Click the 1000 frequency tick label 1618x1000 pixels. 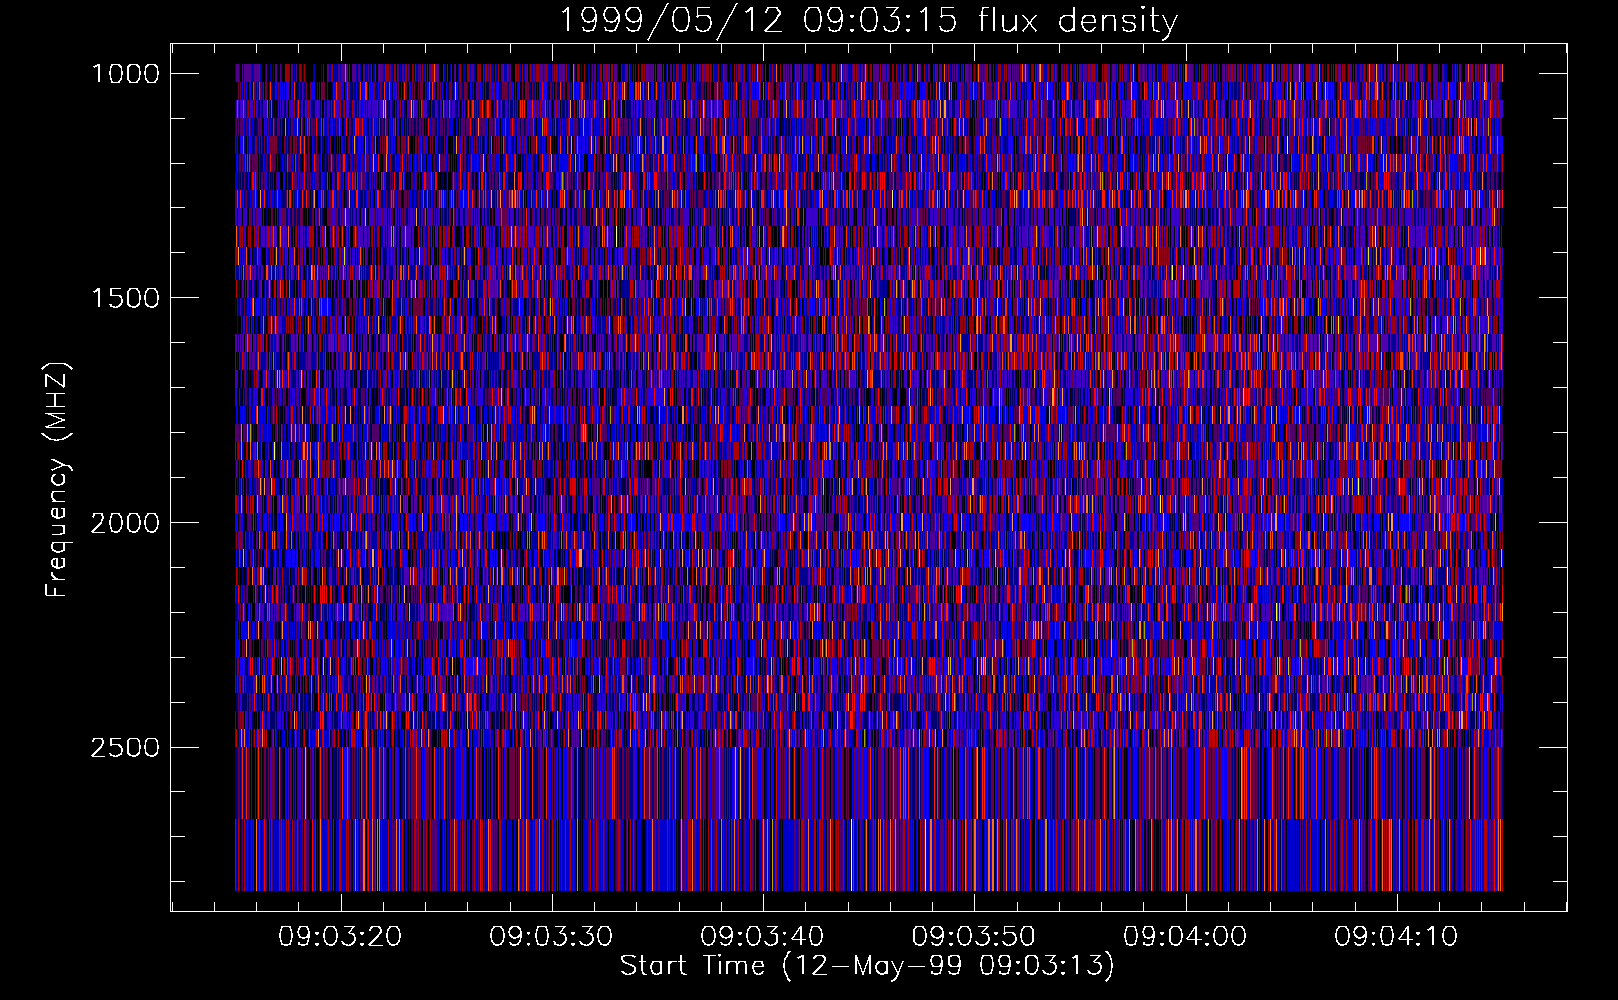(x=125, y=74)
